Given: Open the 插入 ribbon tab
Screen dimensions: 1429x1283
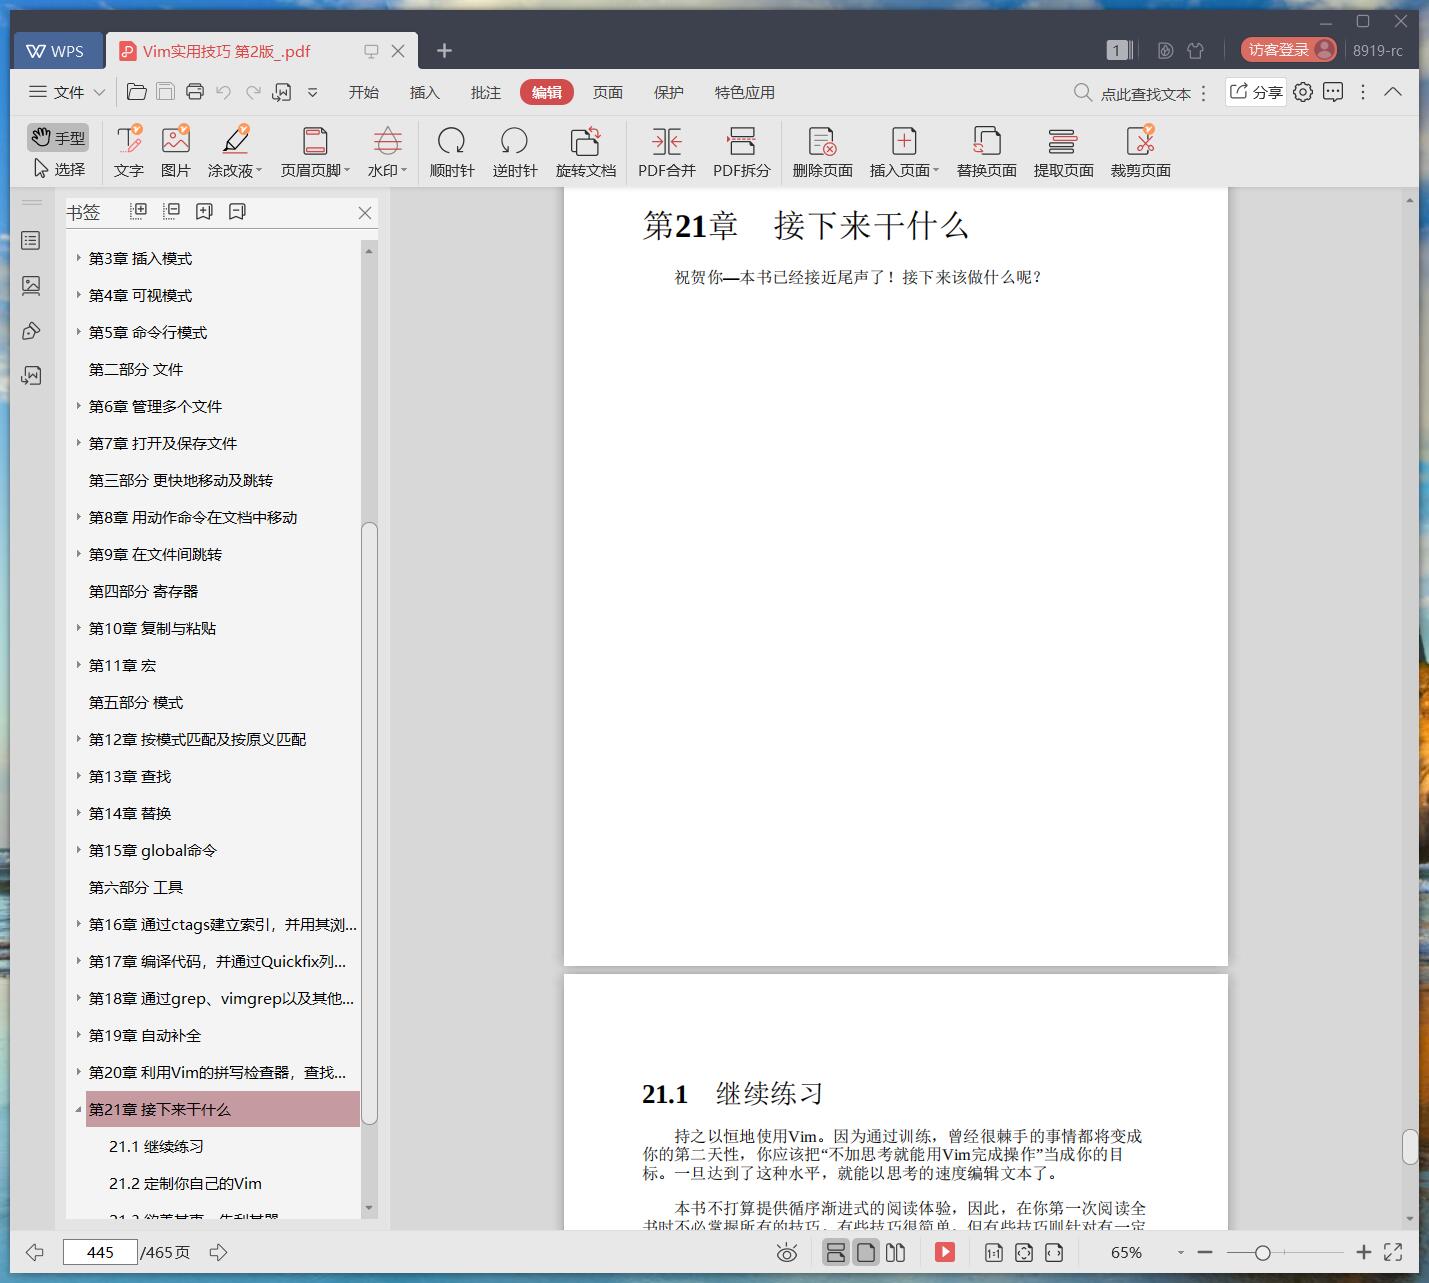Looking at the screenshot, I should tap(425, 92).
